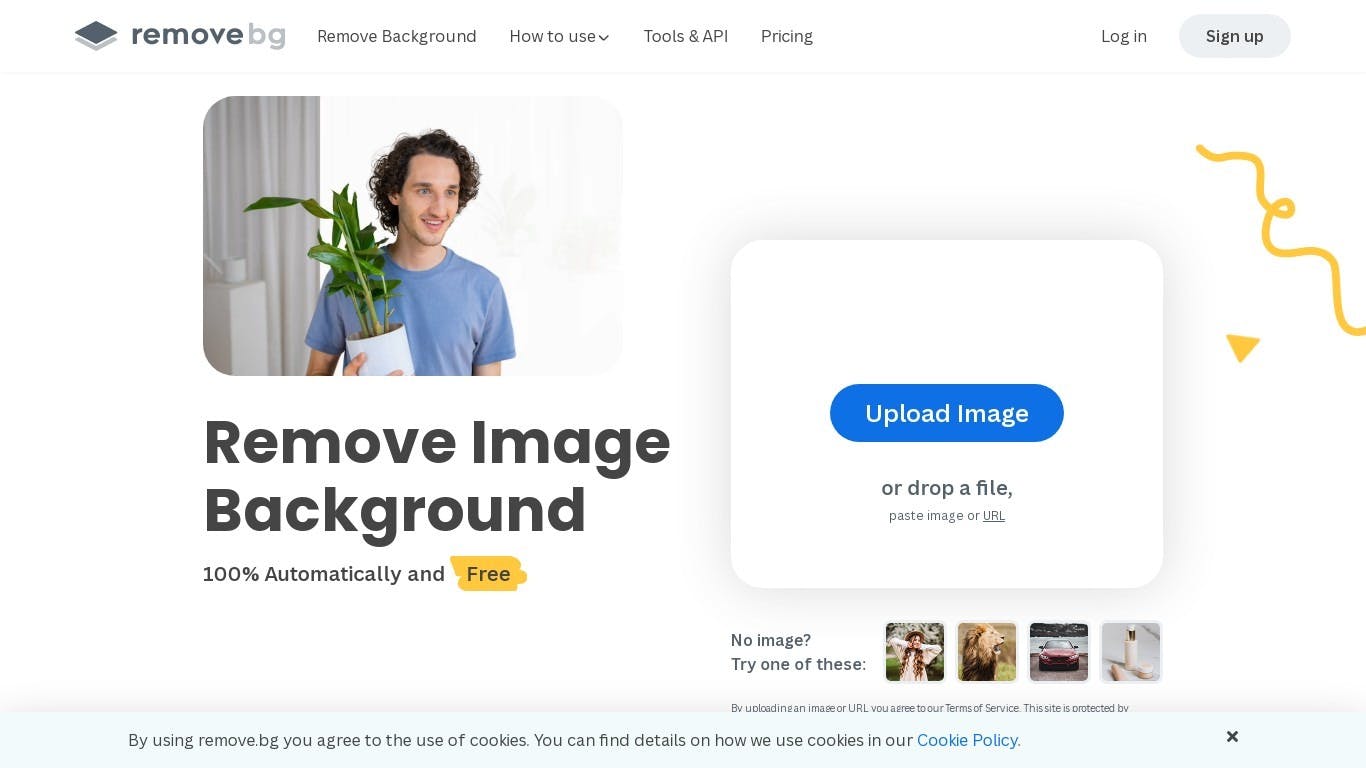Open the Remove Background nav item
1366x768 pixels.
[396, 36]
